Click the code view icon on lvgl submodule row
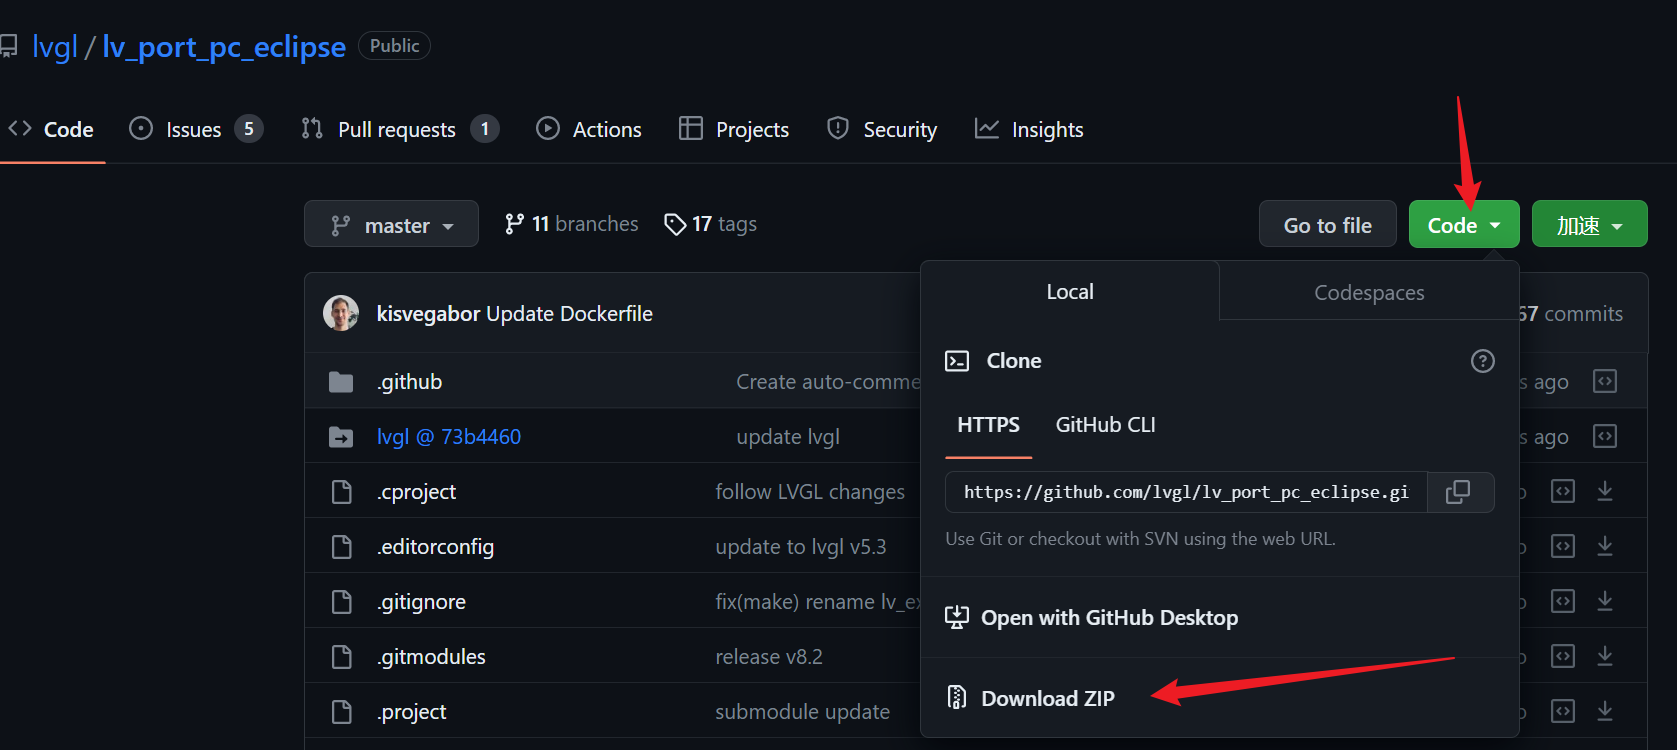The image size is (1677, 750). click(1605, 436)
